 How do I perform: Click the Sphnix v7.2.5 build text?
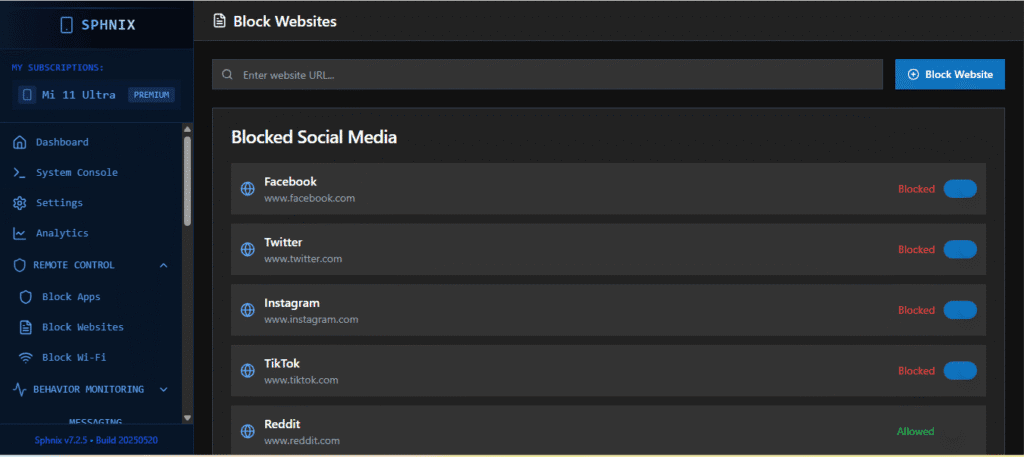(x=96, y=441)
